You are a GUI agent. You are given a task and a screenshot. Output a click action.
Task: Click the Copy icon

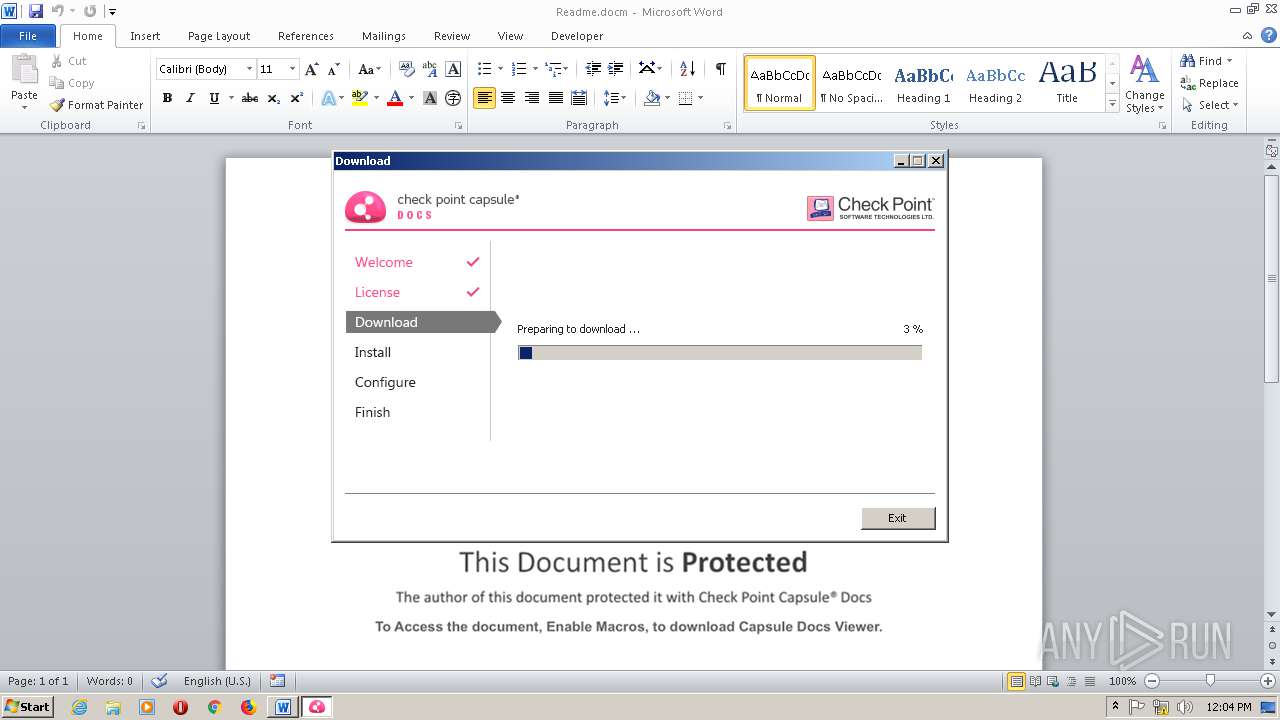[x=57, y=83]
